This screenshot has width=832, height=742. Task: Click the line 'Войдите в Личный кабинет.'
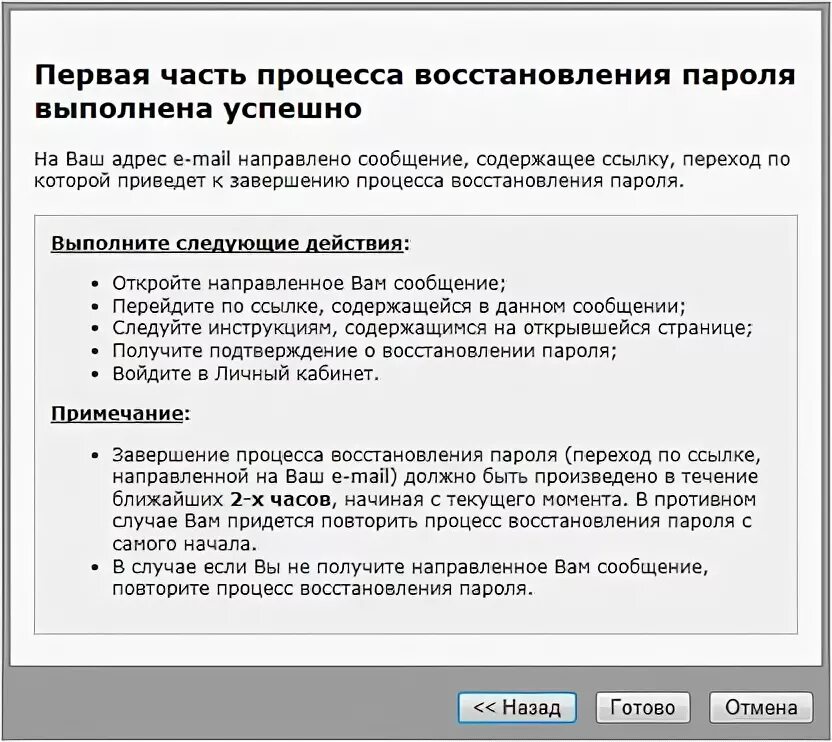pos(246,374)
